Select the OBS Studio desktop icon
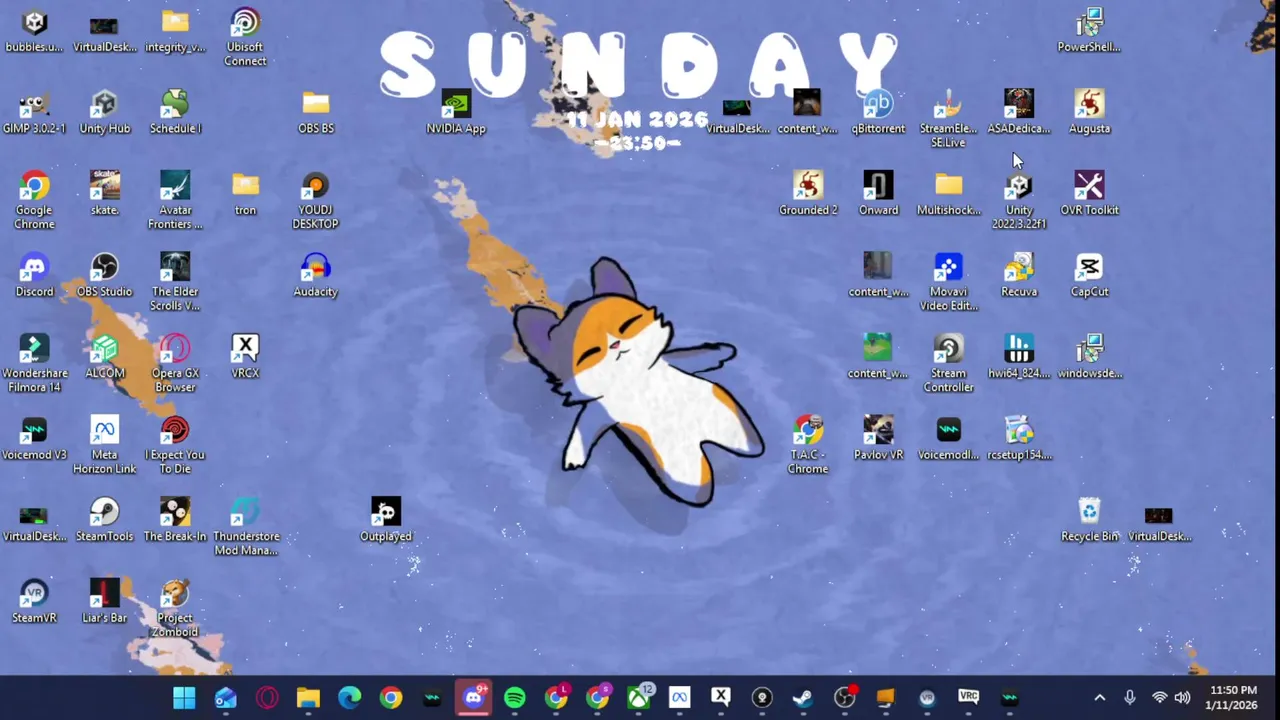1280x720 pixels. click(105, 275)
